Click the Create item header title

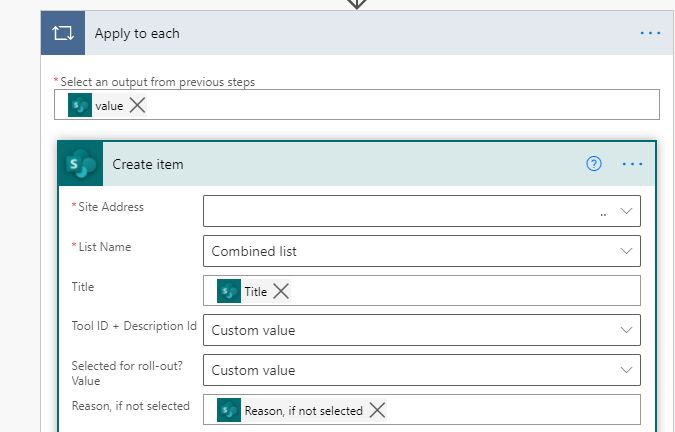point(148,164)
